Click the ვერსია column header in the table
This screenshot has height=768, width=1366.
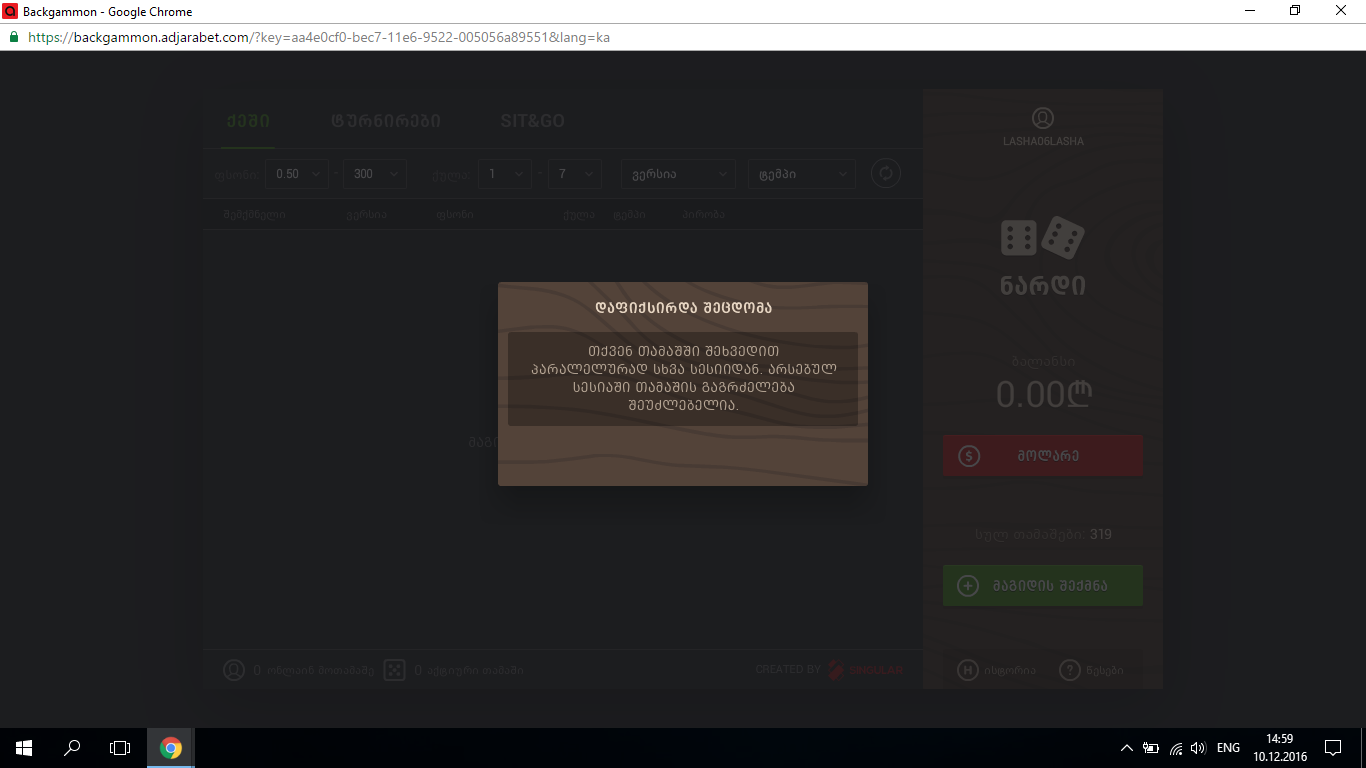tap(366, 215)
